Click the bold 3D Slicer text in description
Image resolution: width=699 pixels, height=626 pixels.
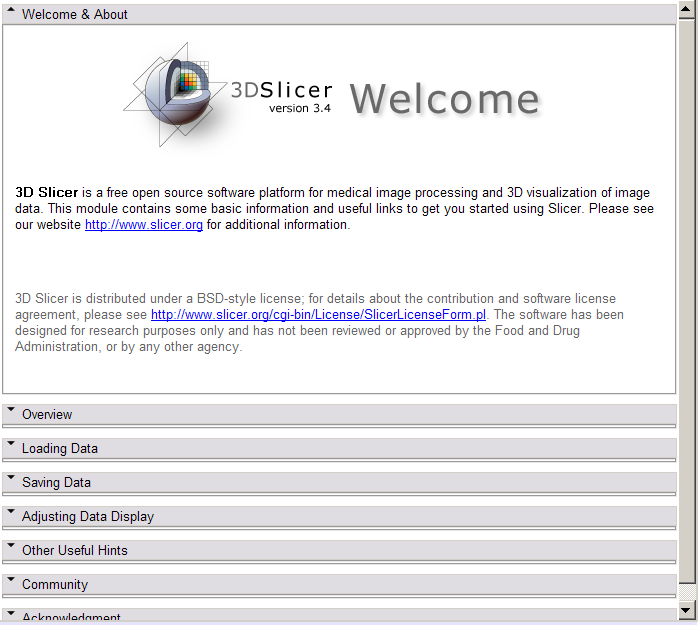coord(47,193)
